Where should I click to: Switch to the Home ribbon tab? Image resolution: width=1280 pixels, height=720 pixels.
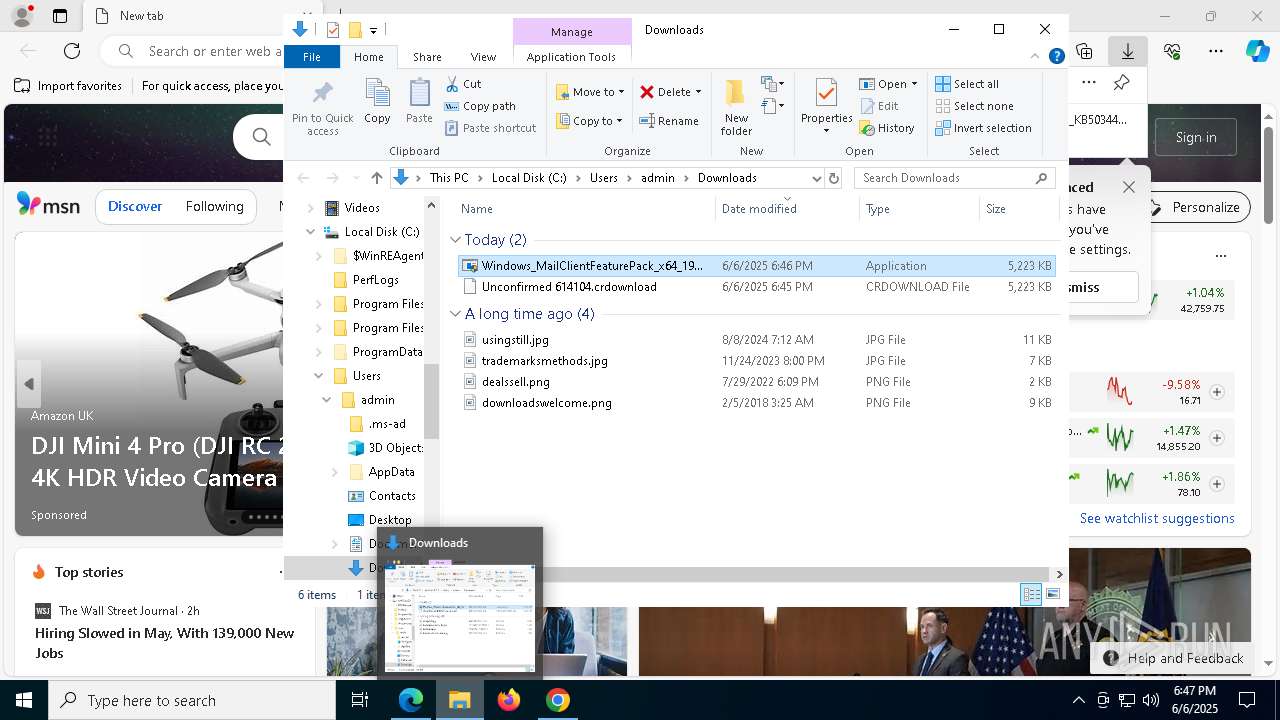(368, 57)
